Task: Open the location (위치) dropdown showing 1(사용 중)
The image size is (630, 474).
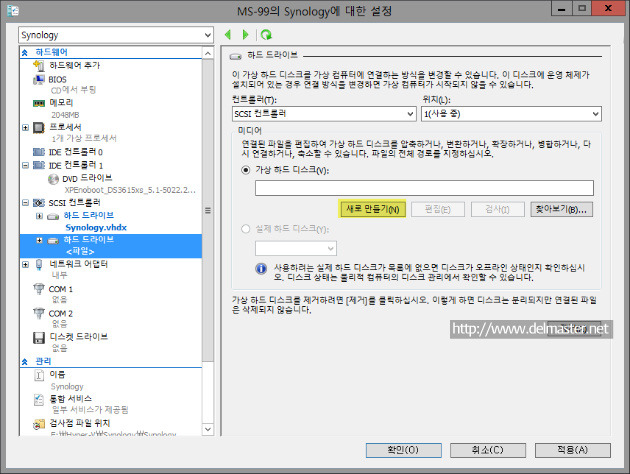Action: 511,114
